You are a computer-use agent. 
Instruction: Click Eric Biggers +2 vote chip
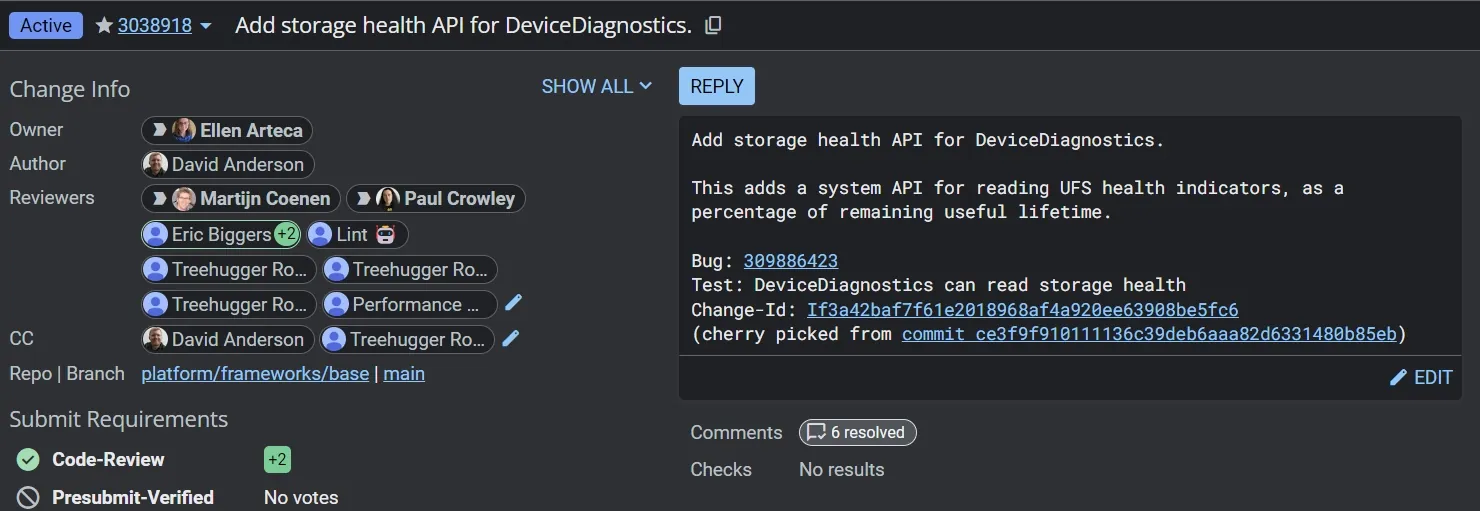[221, 234]
